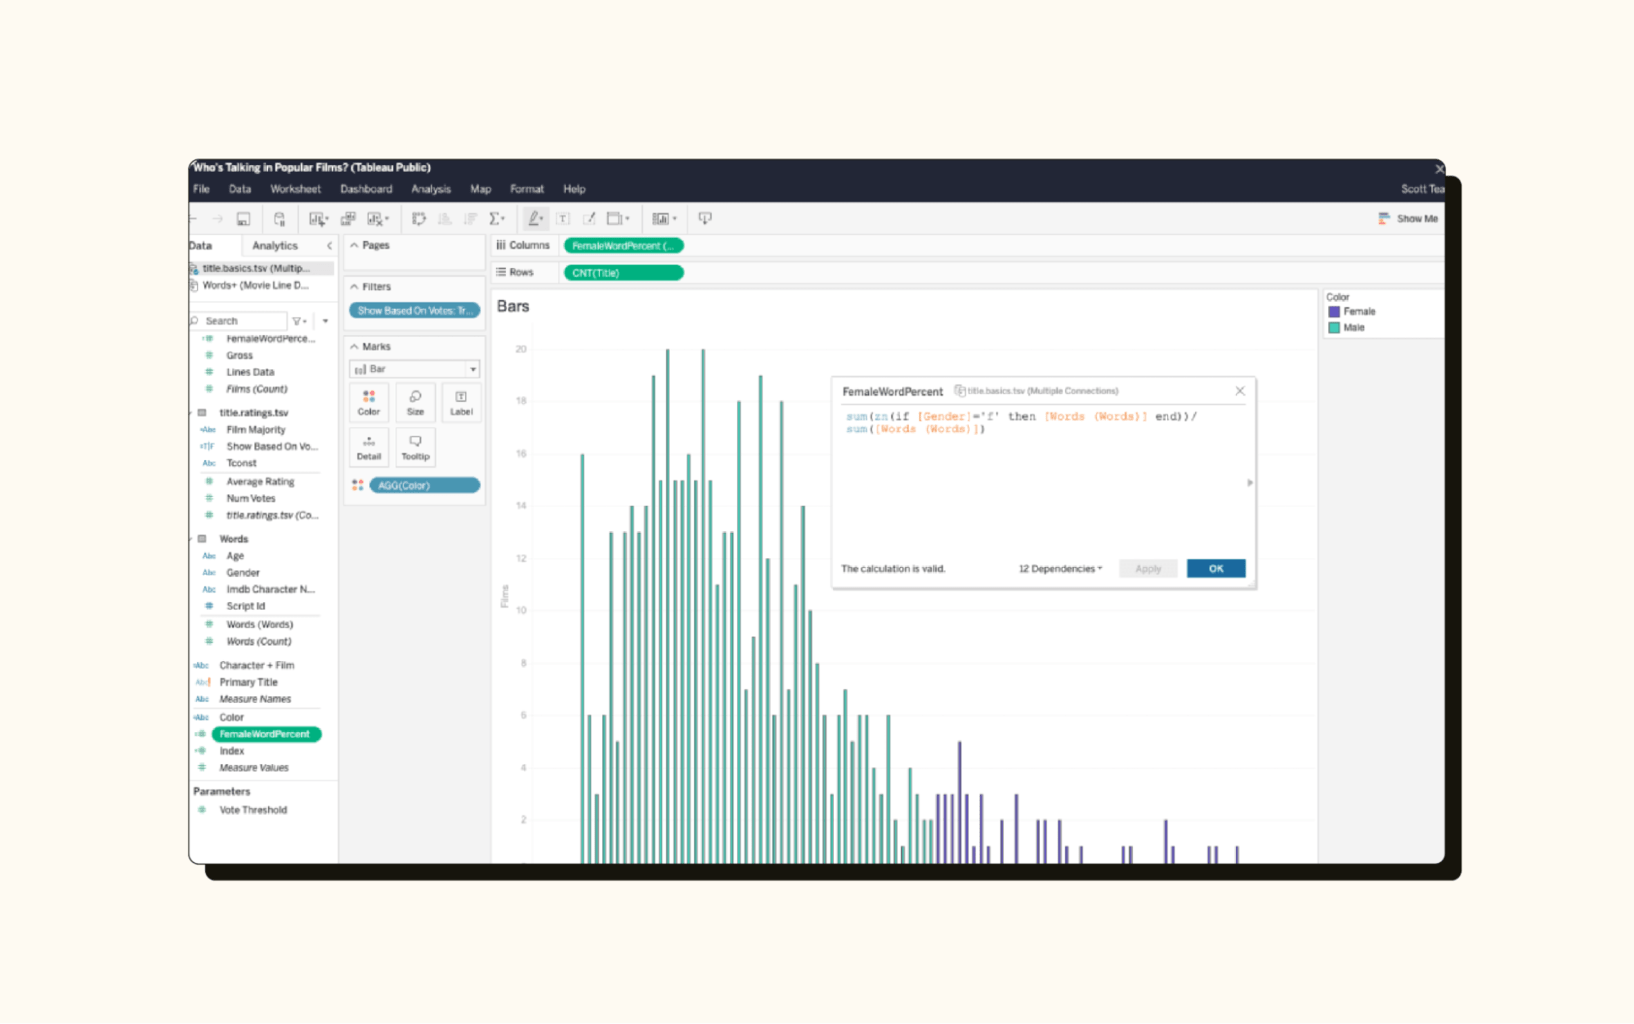The width and height of the screenshot is (1634, 1024).
Task: Select the FemaleWordPercent field in the Data pane
Action: tap(265, 733)
